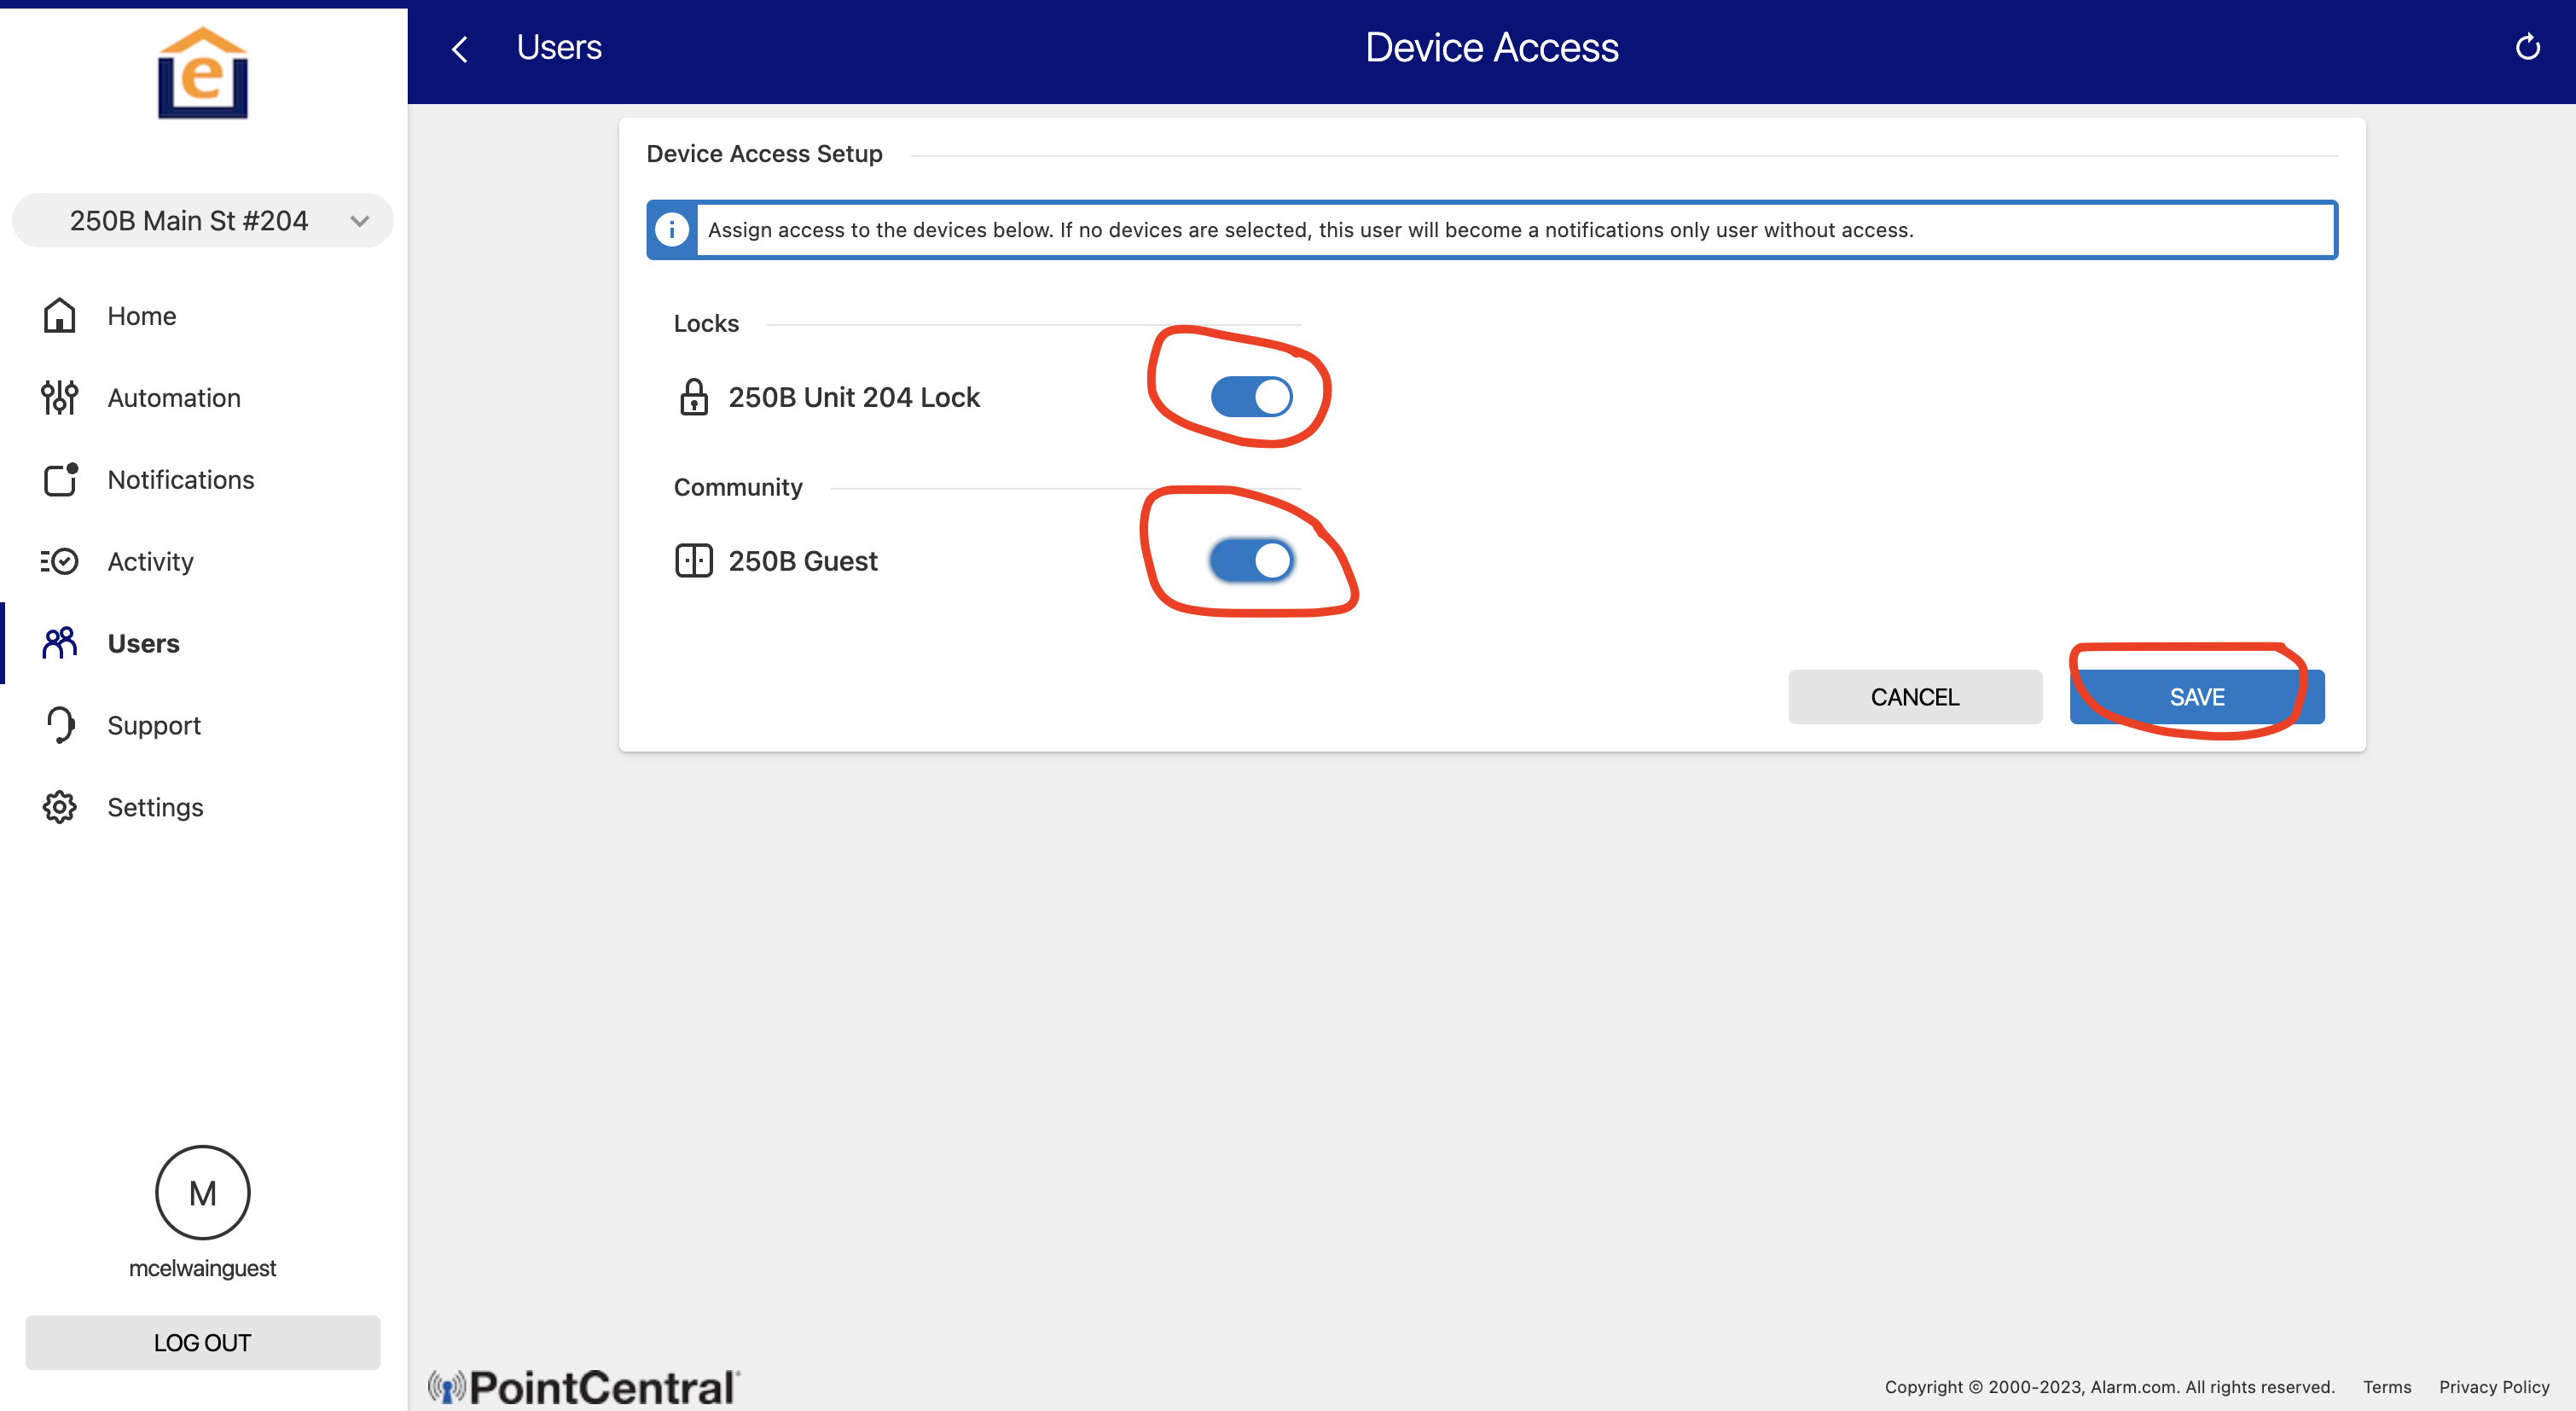Click the Automation sliders icon
This screenshot has height=1411, width=2576.
pos(59,397)
